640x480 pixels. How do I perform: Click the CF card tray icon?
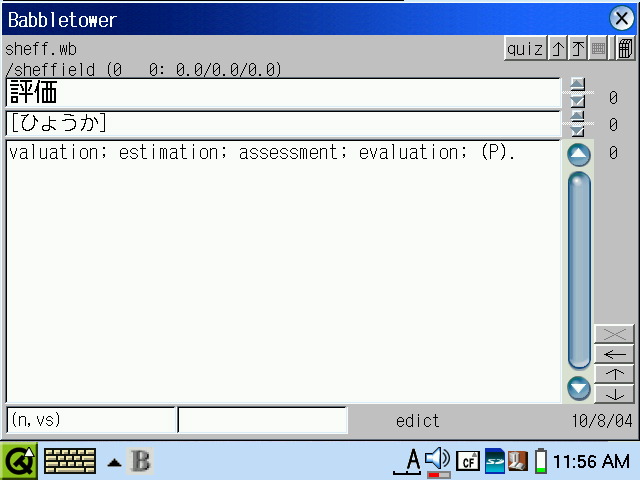[468, 462]
